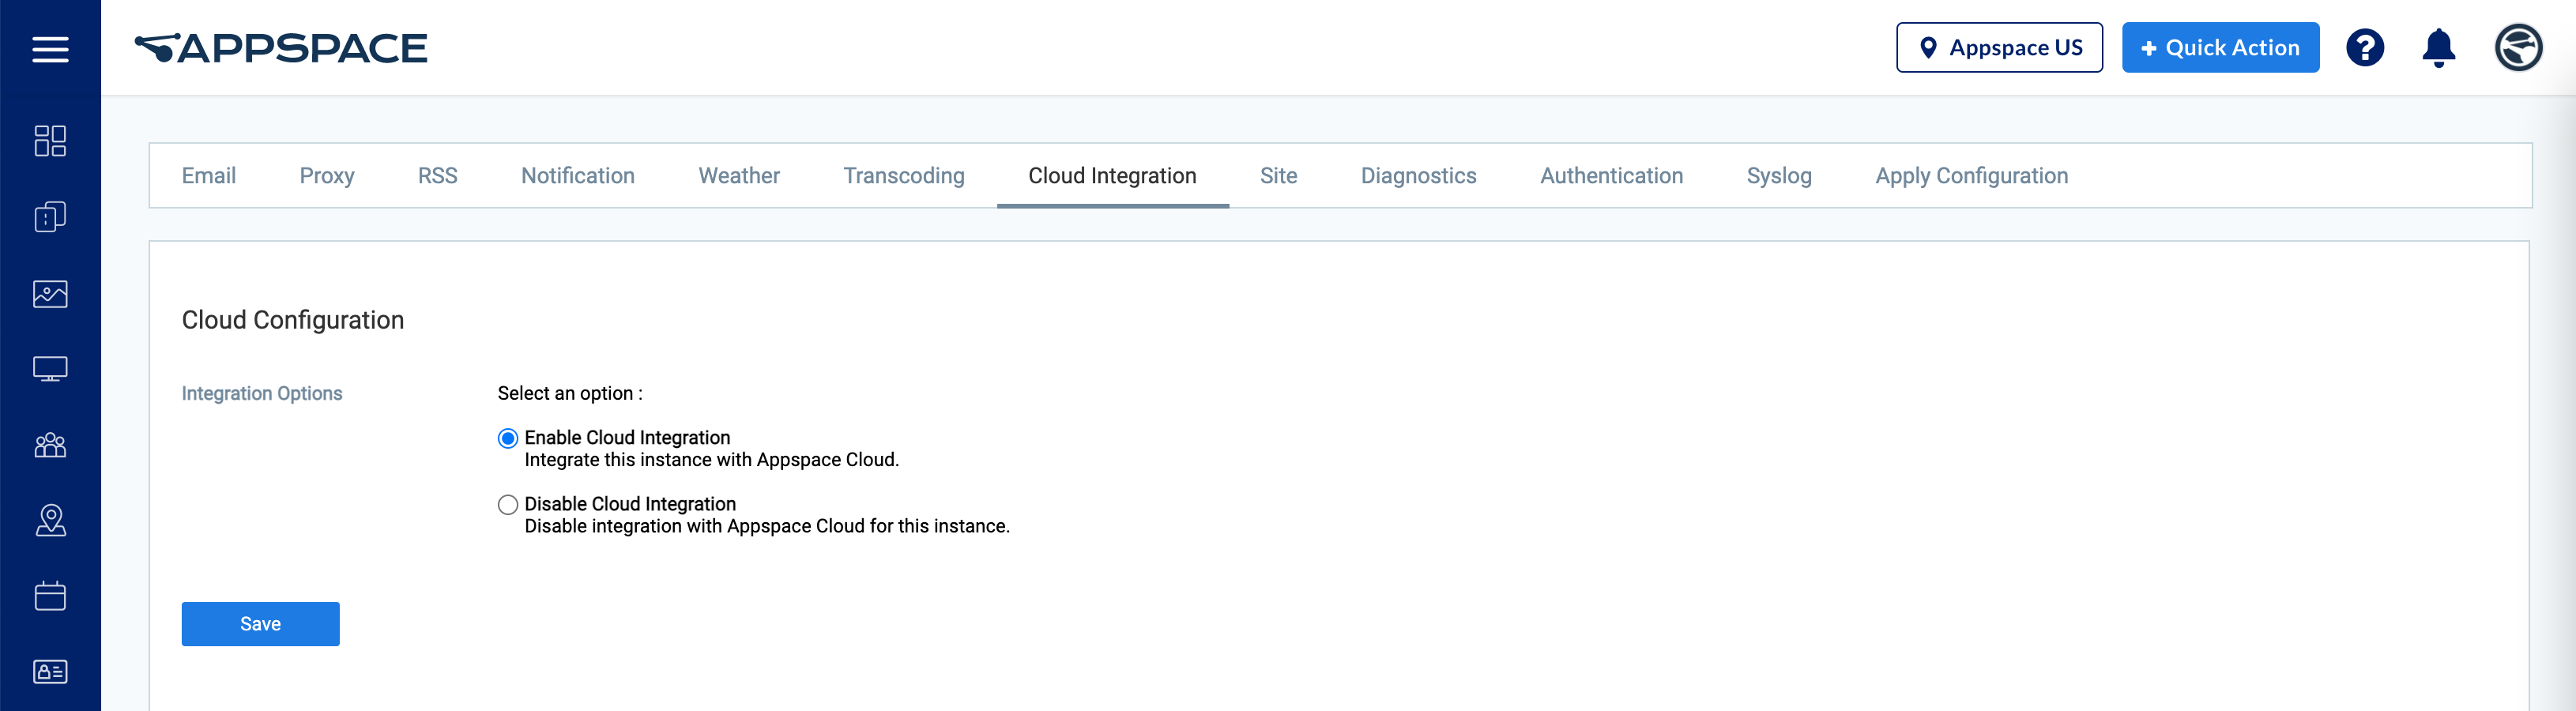Click the 'Select an option :' text
Screen dimensions: 2576x711
[x=570, y=394]
